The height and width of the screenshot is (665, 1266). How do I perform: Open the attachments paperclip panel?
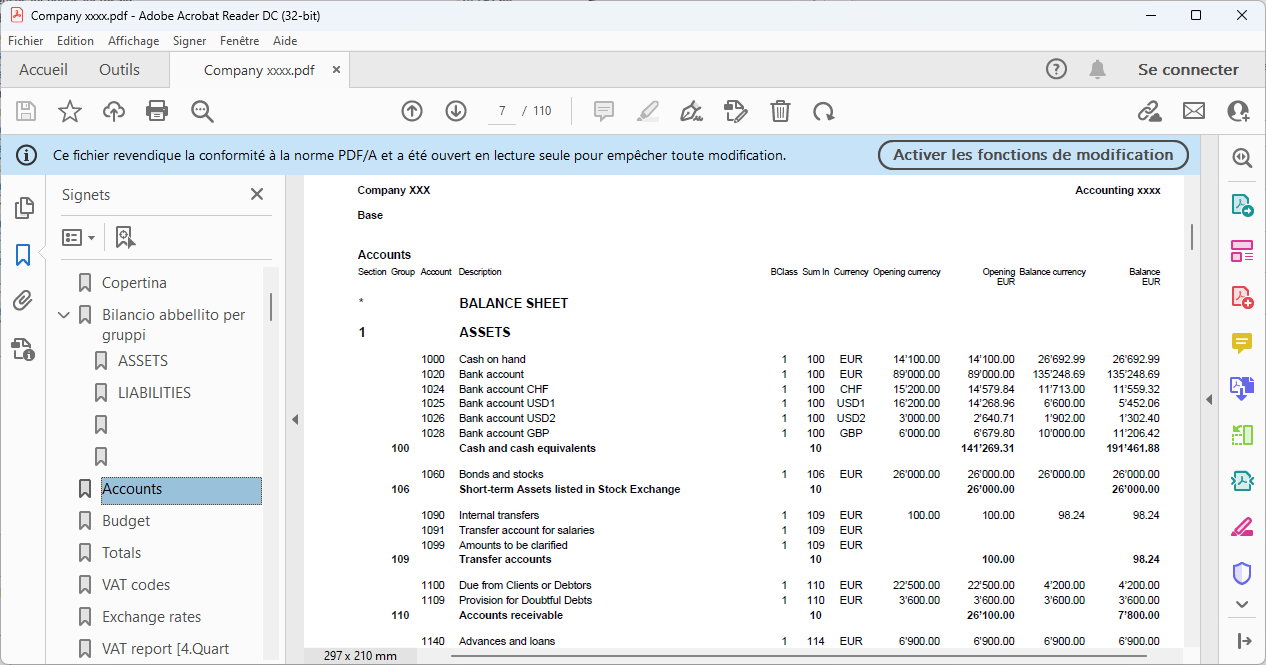pos(23,301)
